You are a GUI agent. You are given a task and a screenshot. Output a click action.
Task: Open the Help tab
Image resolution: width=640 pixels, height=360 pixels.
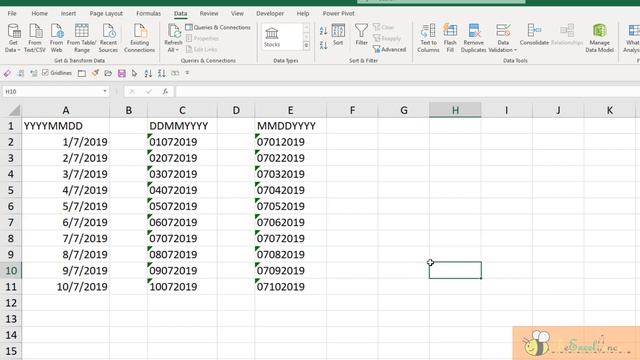pos(302,13)
